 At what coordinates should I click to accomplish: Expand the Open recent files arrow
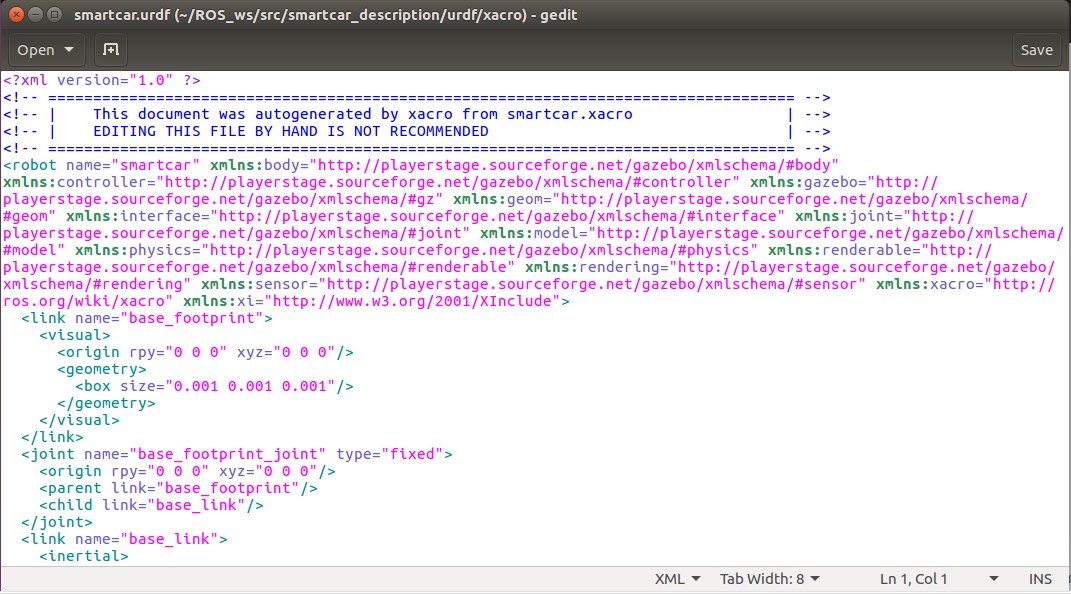(69, 50)
